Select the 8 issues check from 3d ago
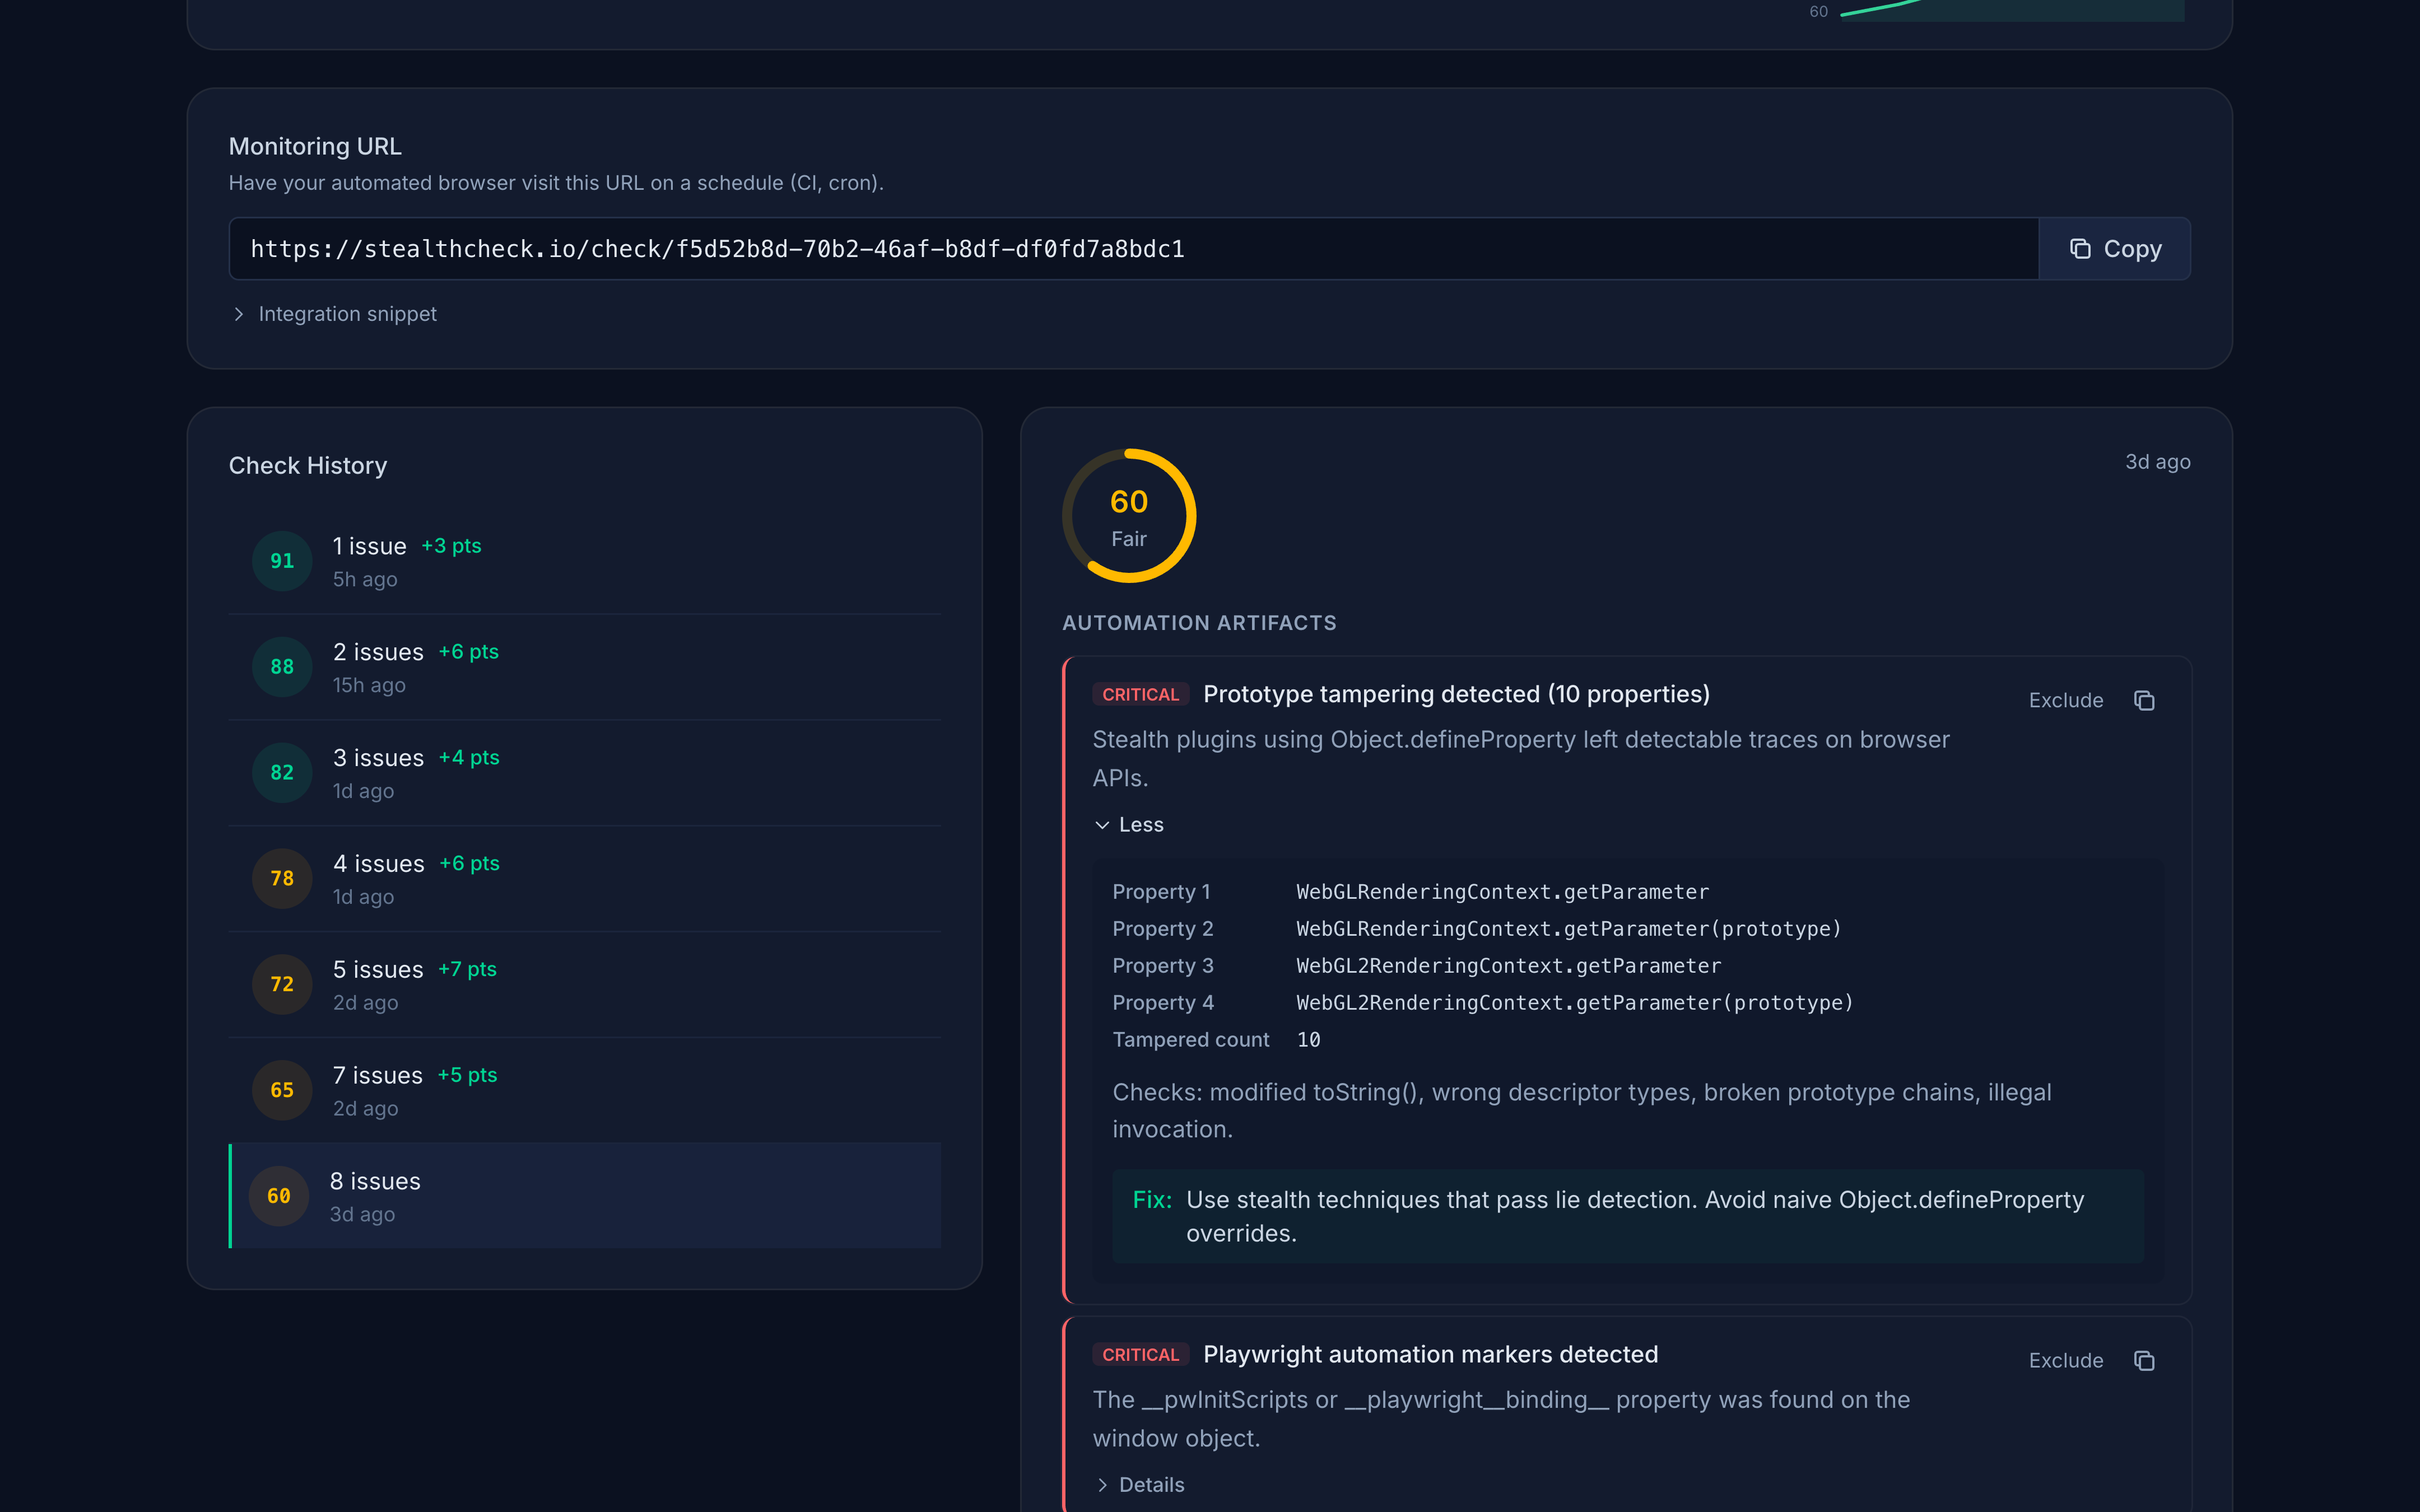 (x=585, y=1196)
